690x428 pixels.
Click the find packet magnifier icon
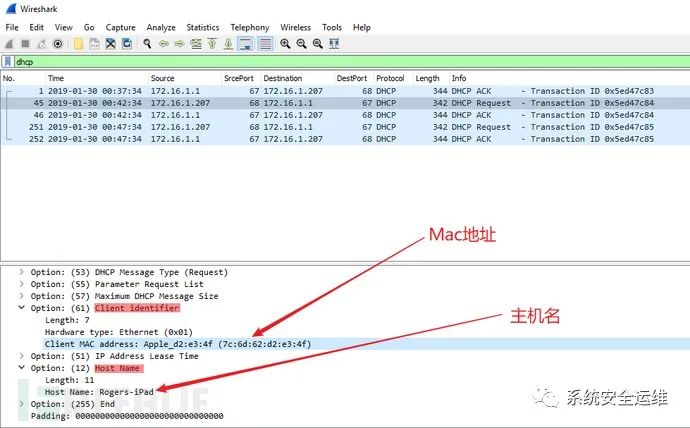pyautogui.click(x=147, y=44)
